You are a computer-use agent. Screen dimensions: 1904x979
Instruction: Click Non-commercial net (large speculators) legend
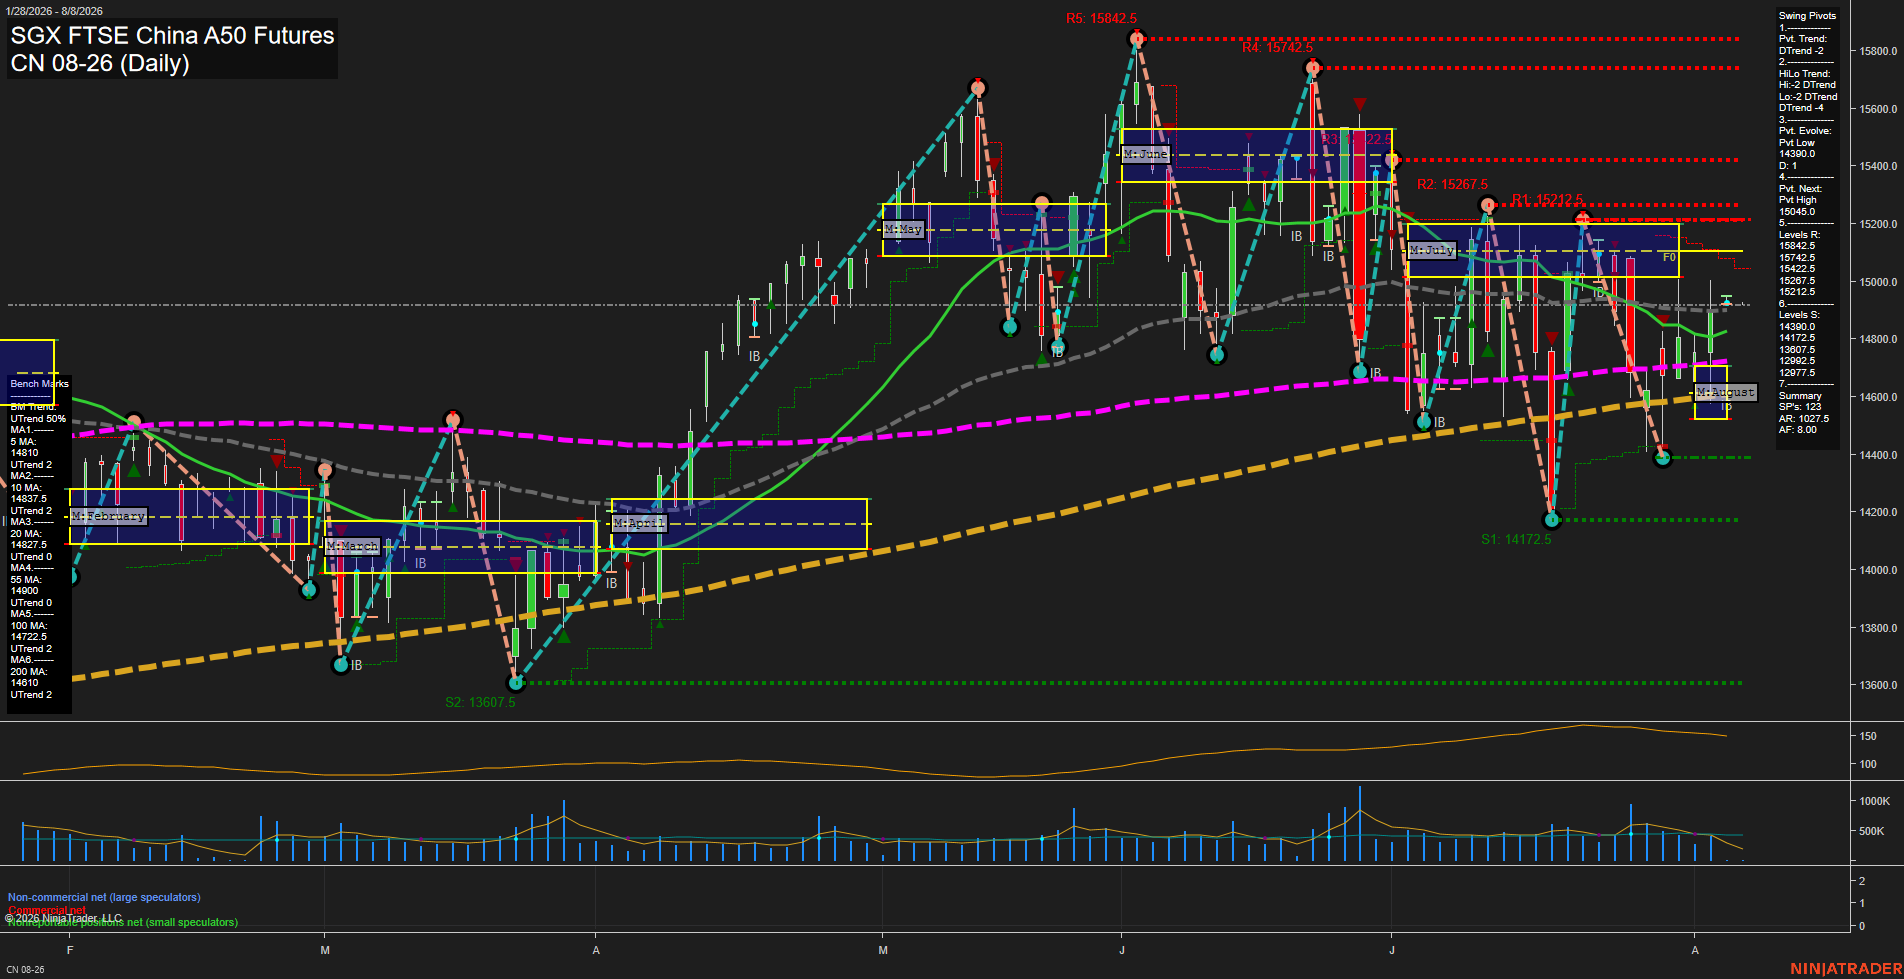pyautogui.click(x=104, y=897)
